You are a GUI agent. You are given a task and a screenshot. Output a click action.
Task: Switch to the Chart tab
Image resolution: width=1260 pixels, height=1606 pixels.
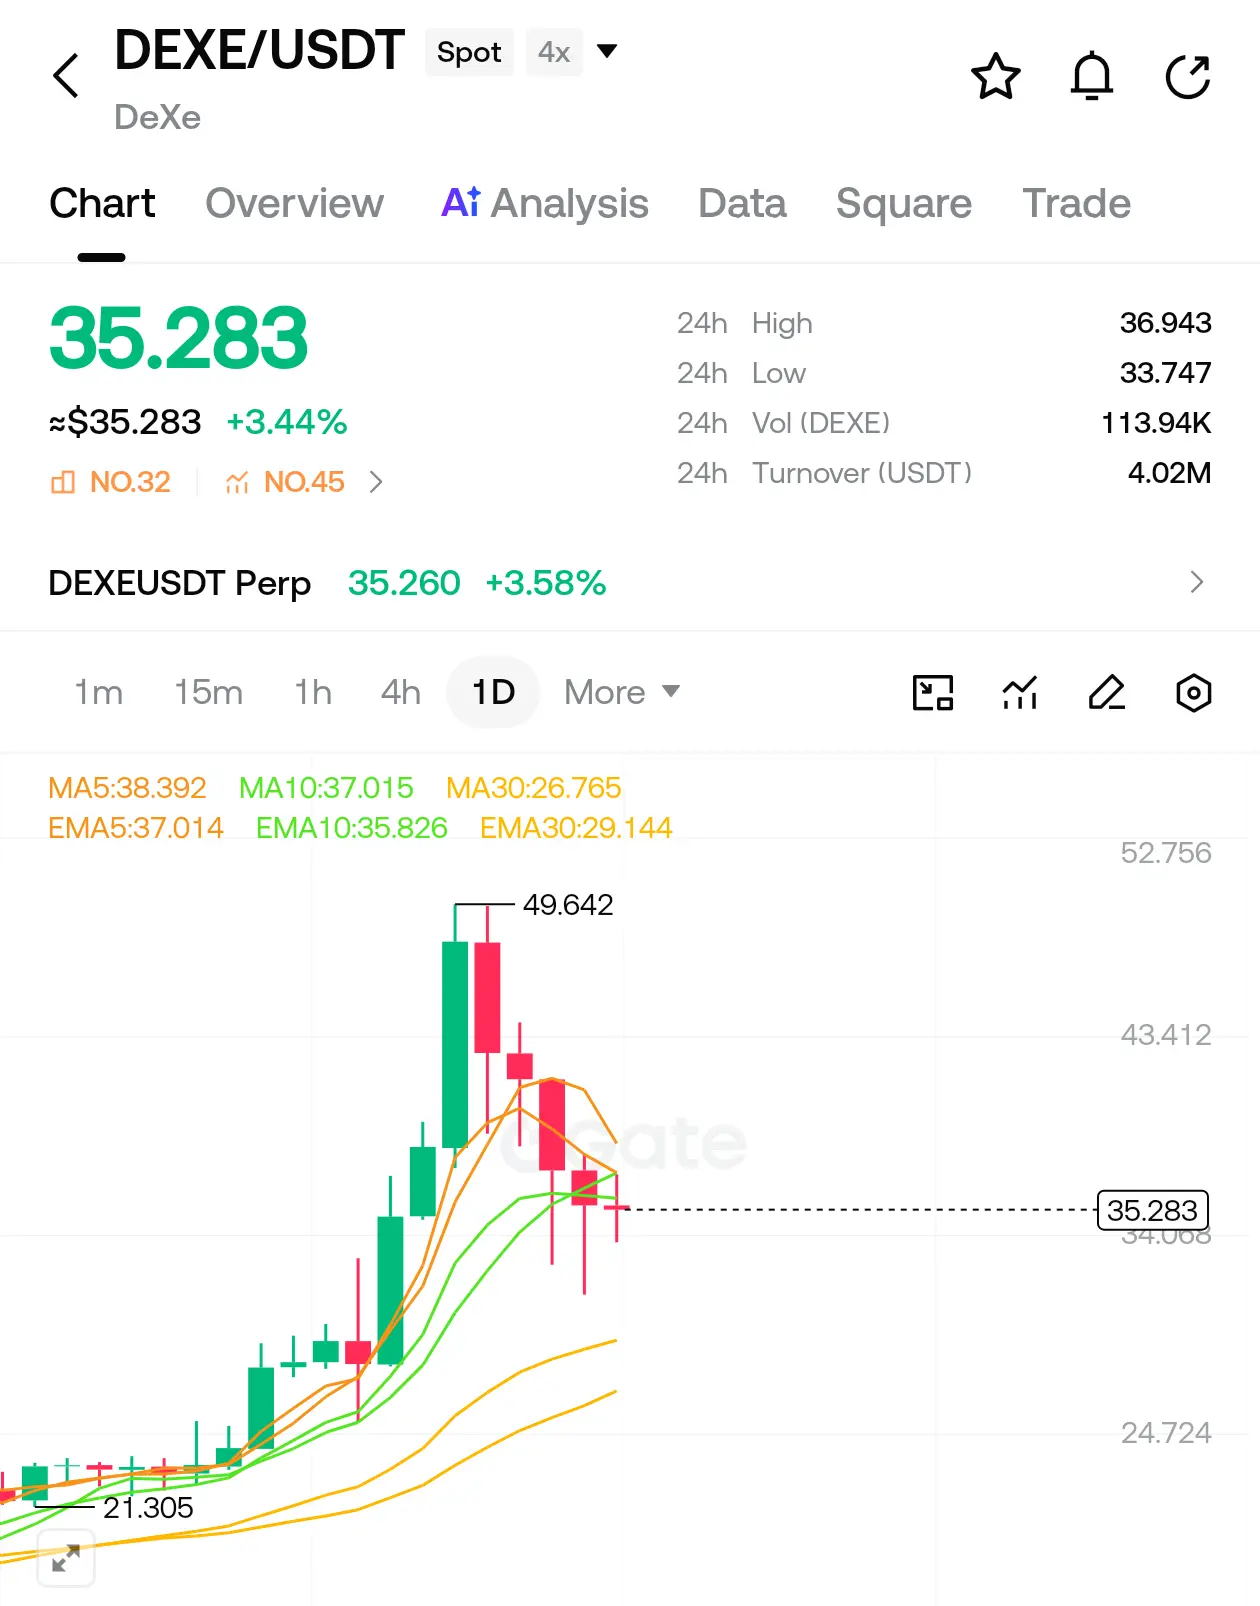[102, 203]
